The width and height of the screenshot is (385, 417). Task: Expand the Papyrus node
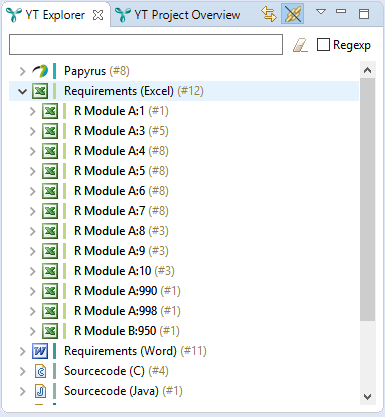(x=22, y=71)
